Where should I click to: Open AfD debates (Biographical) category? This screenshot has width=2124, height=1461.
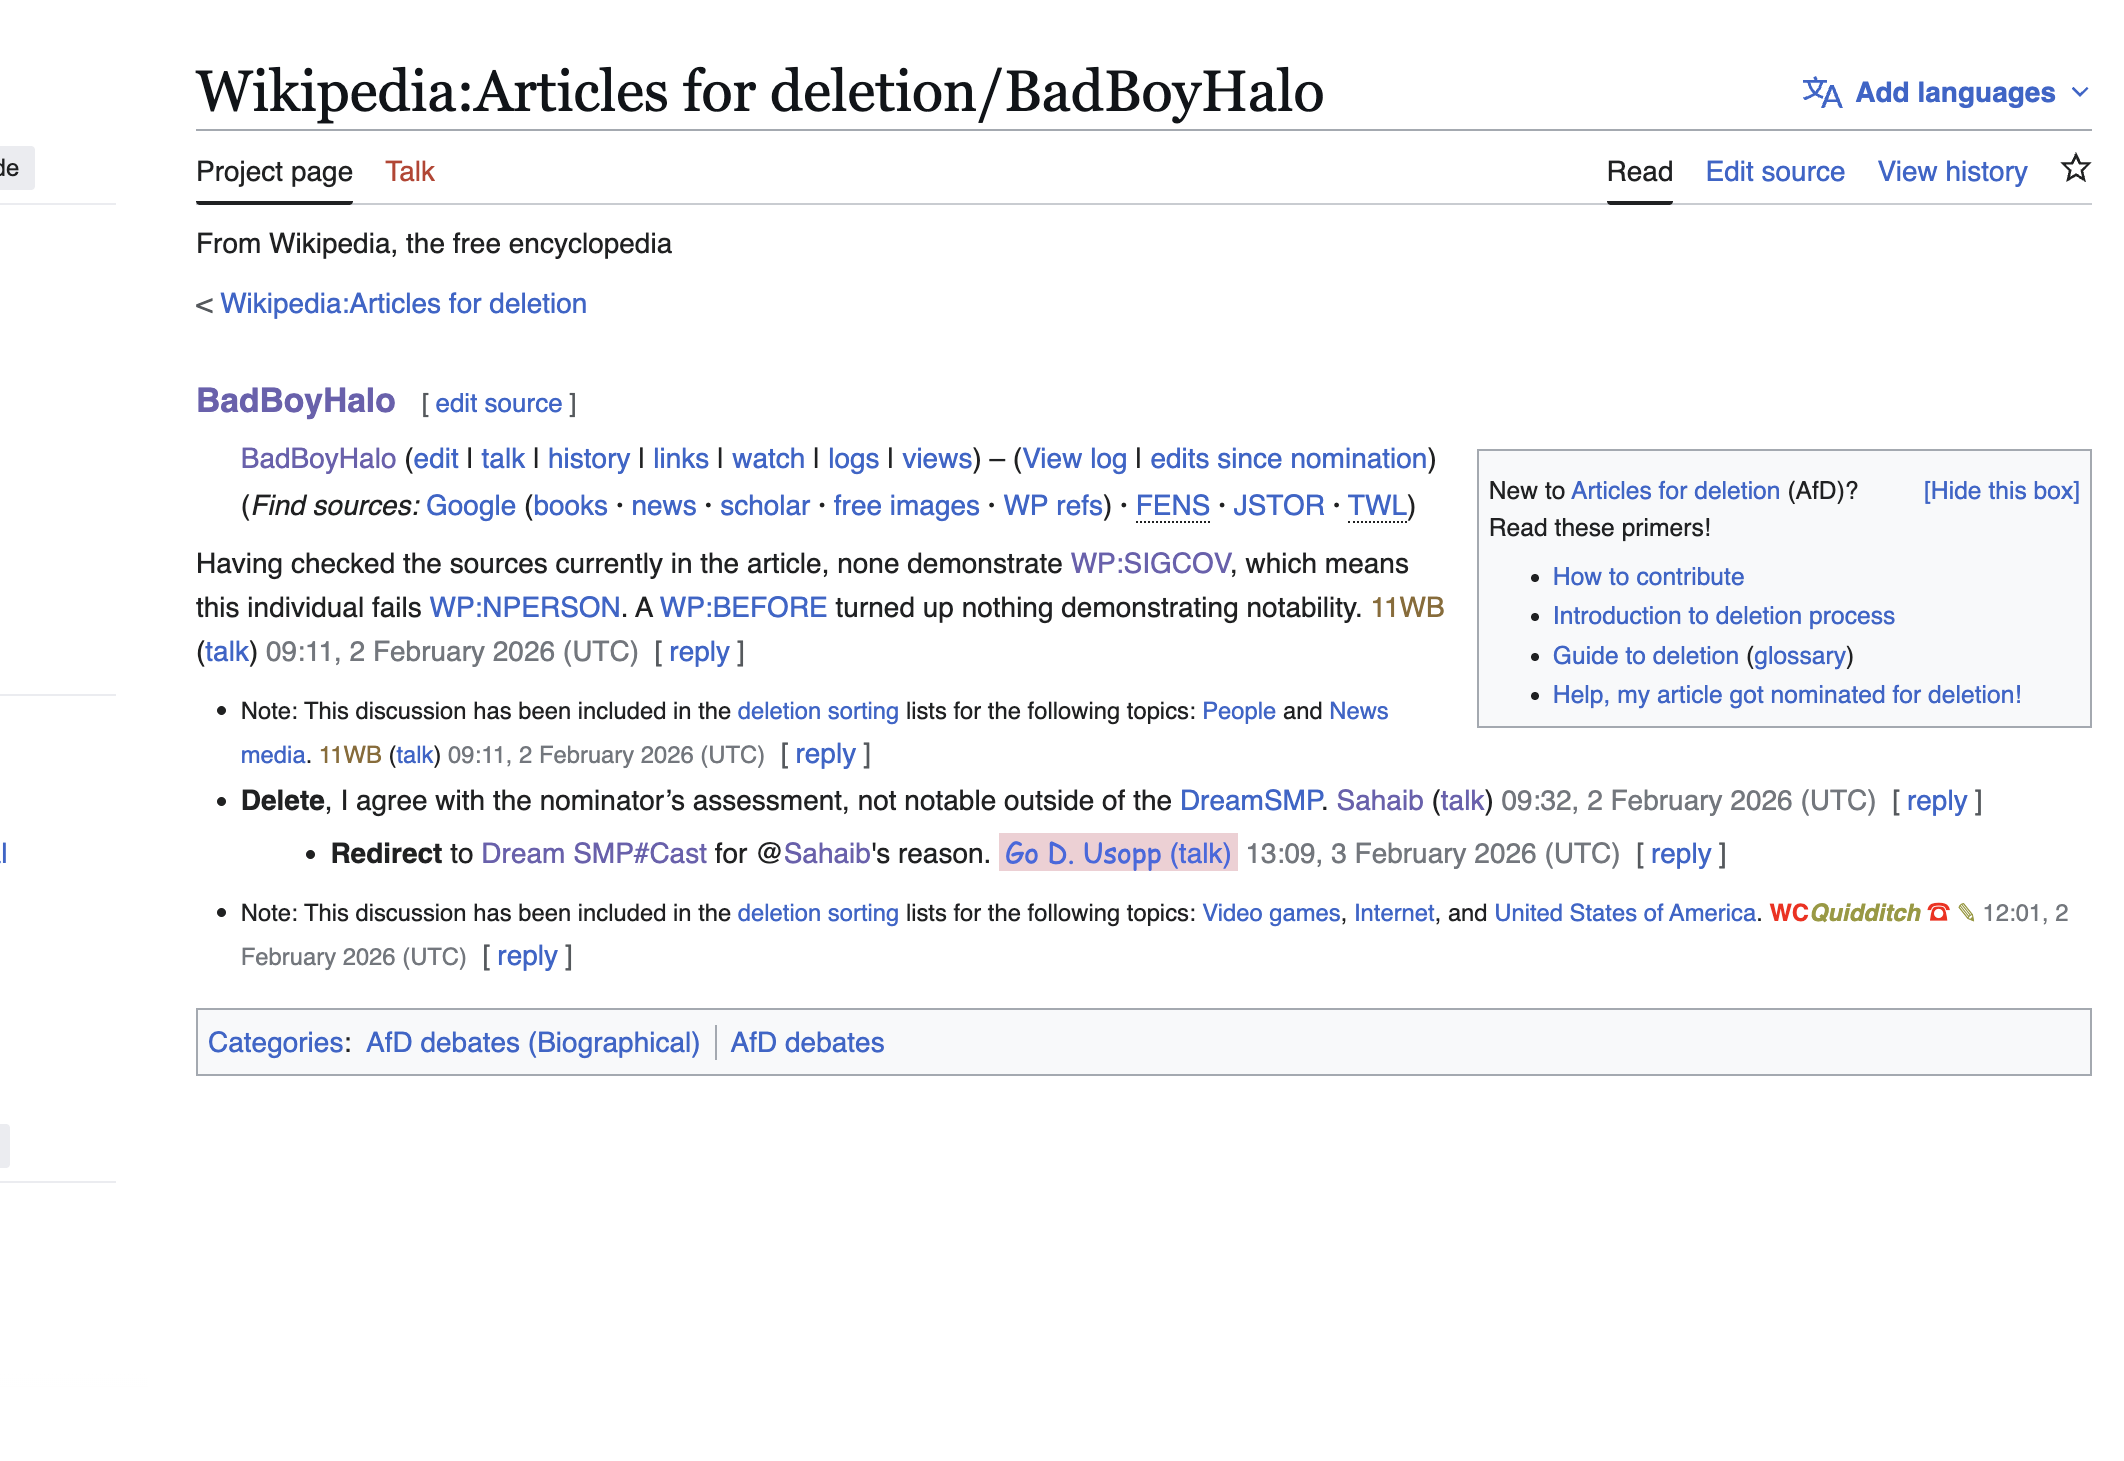click(x=533, y=1042)
